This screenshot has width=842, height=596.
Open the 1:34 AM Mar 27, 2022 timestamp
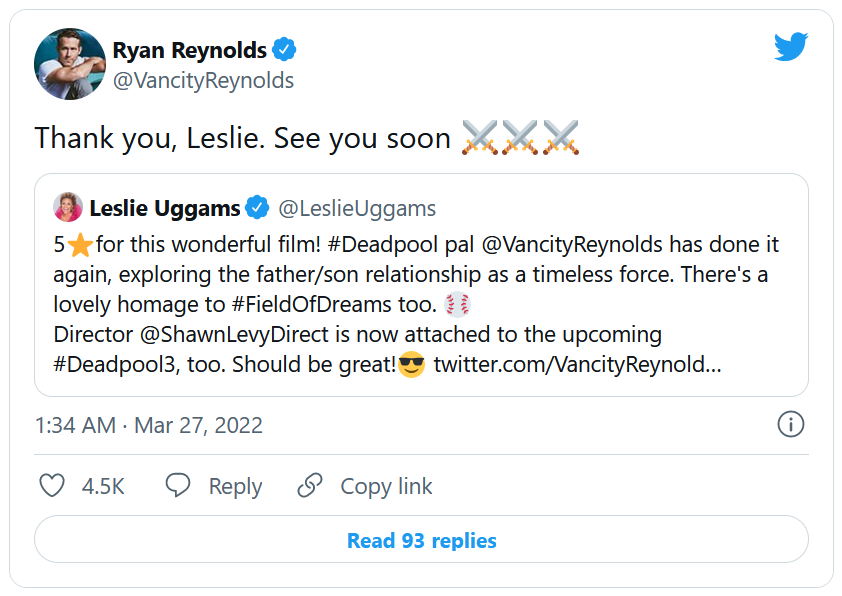(x=149, y=425)
